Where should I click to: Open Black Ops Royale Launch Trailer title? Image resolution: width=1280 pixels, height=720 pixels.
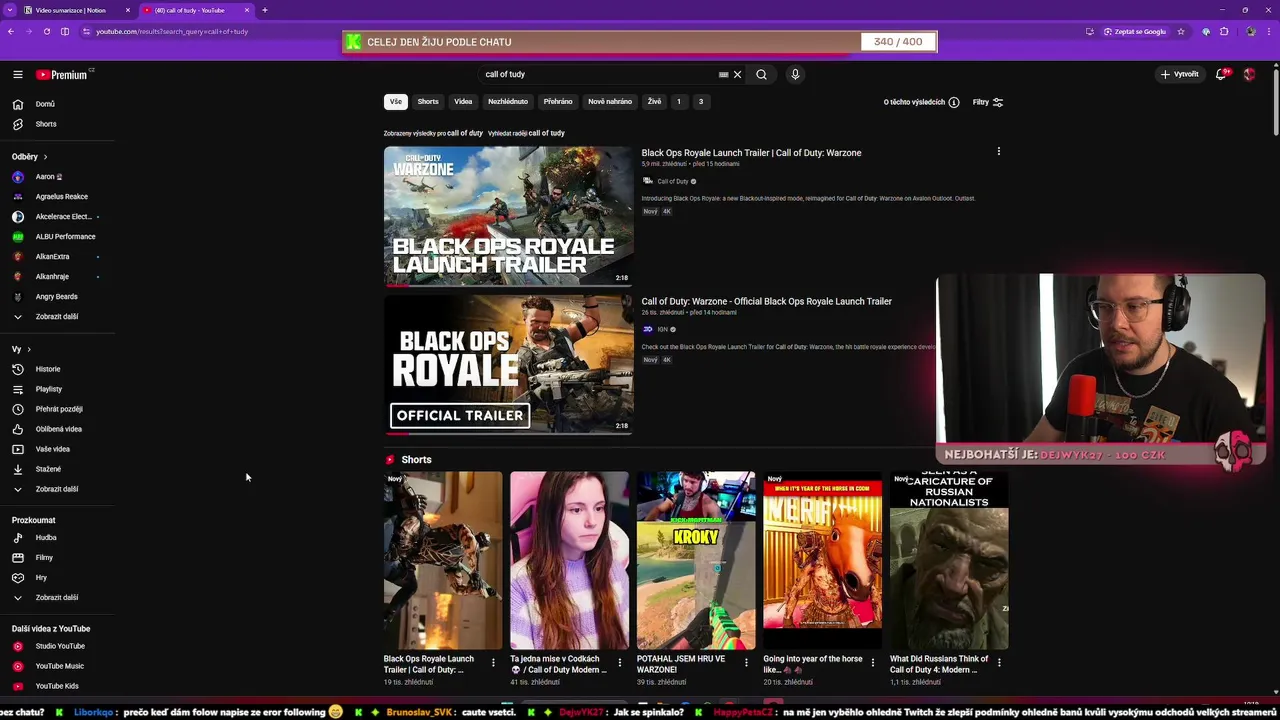[x=751, y=153]
